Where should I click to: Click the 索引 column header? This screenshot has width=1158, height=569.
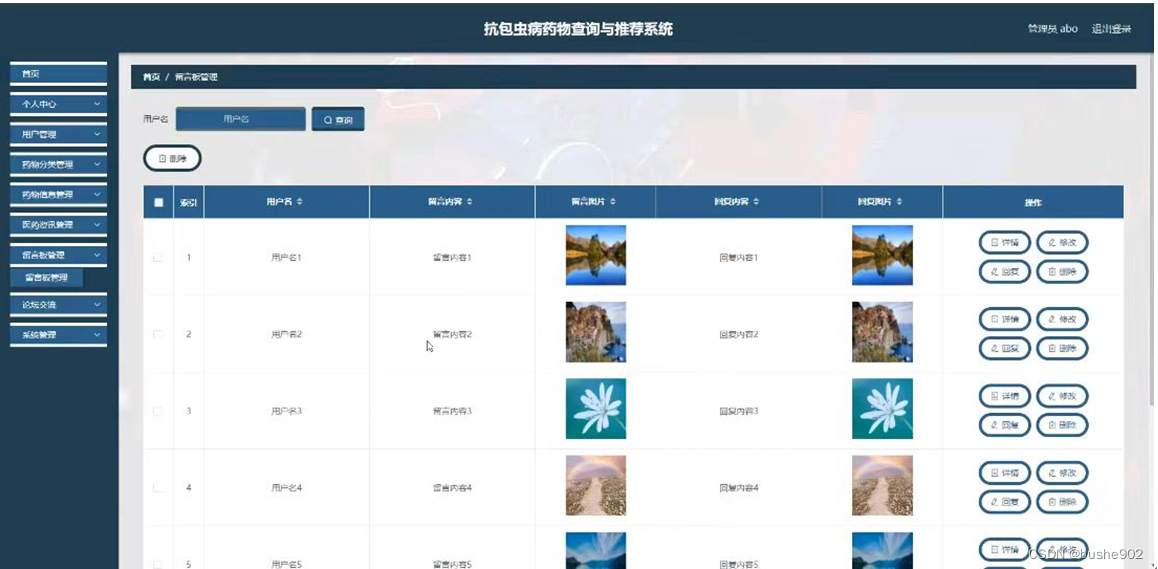188,202
